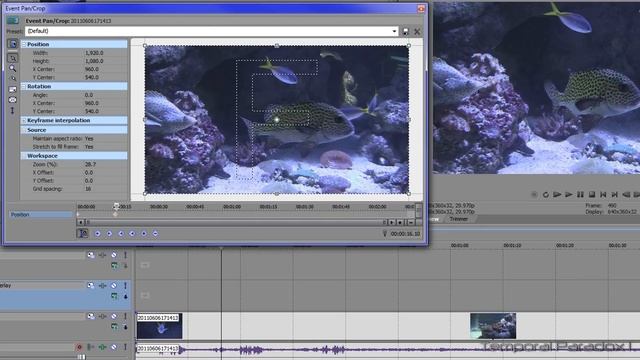Click keyframe timeline scrollbar right arrow
Screen dimensions: 640x360
[x=392, y=222]
